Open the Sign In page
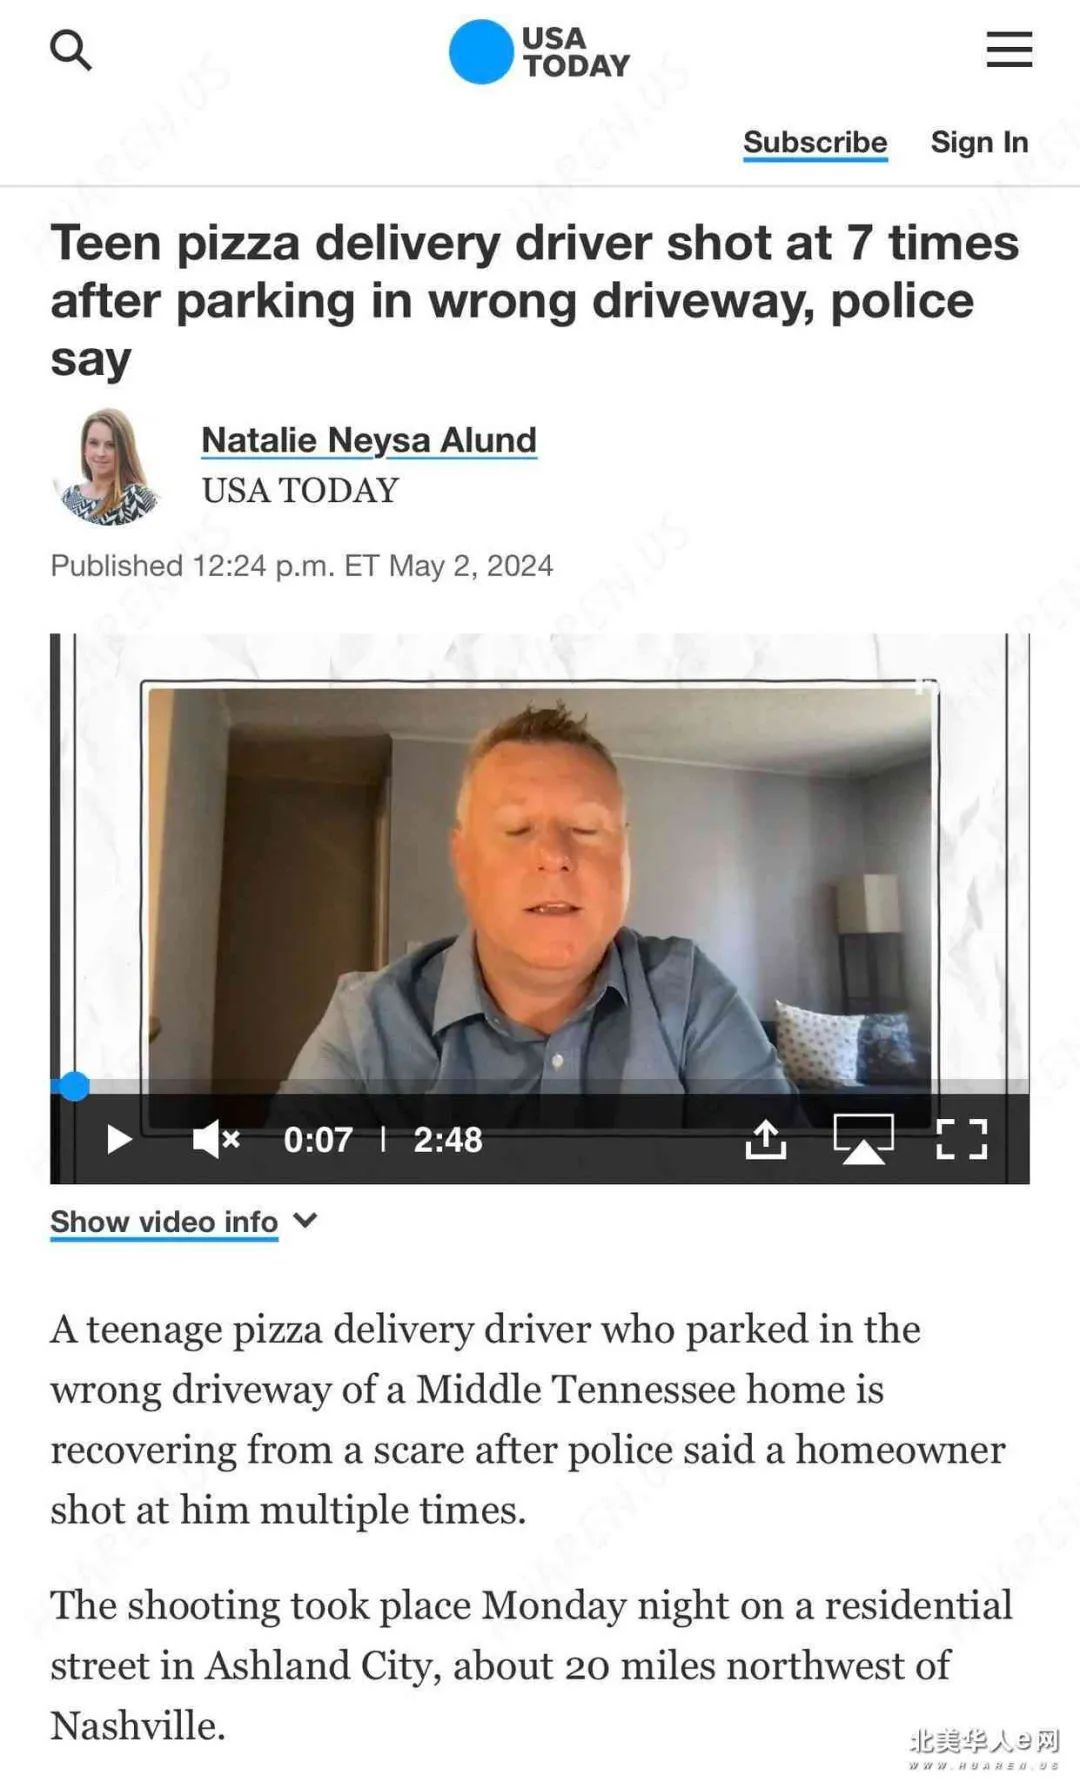Viewport: 1080px width, 1782px height. point(979,143)
